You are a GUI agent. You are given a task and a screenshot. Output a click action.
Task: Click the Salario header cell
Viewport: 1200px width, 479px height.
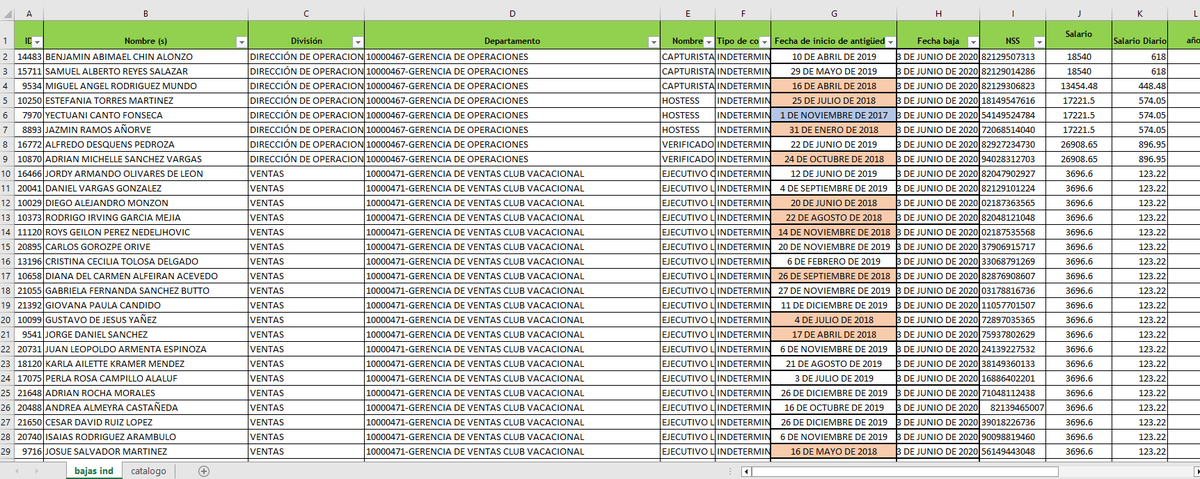tap(1079, 34)
